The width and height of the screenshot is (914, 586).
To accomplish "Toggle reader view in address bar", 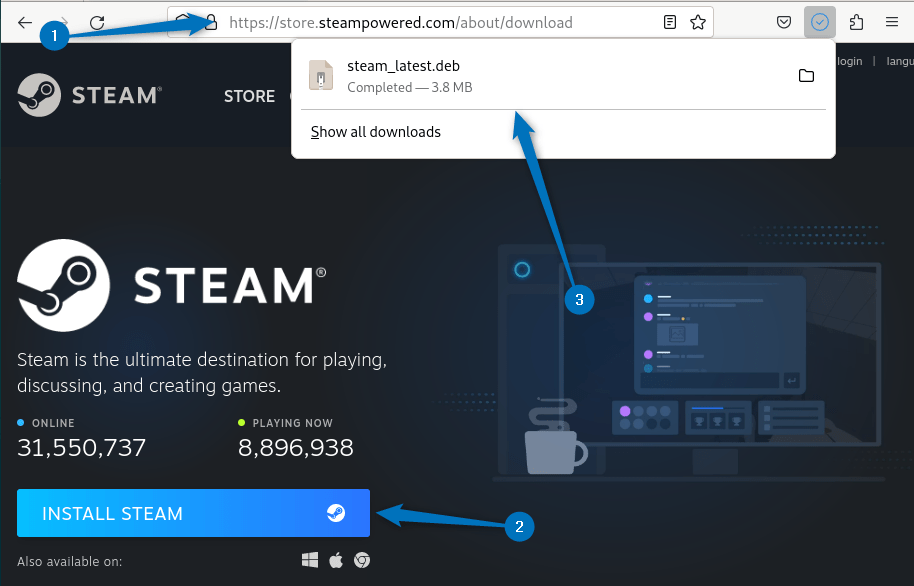I will pos(670,22).
